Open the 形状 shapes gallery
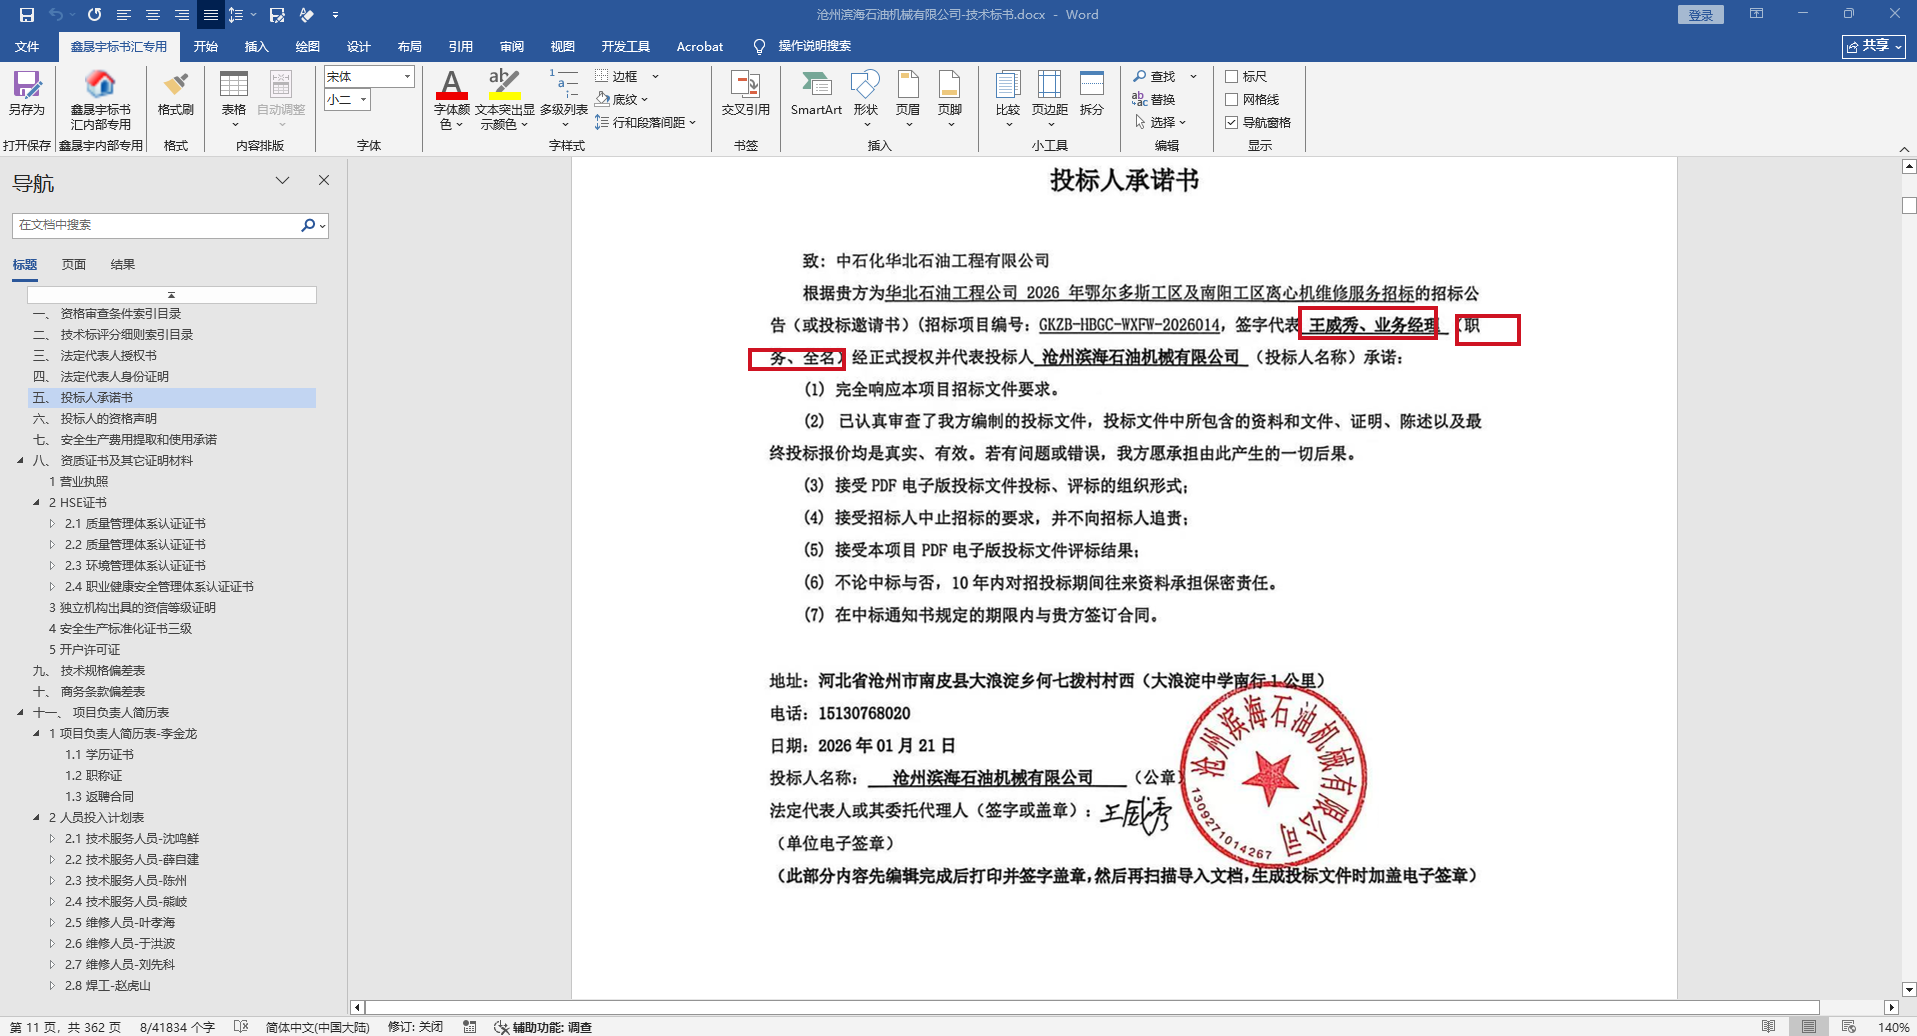Image resolution: width=1917 pixels, height=1036 pixels. pos(866,98)
